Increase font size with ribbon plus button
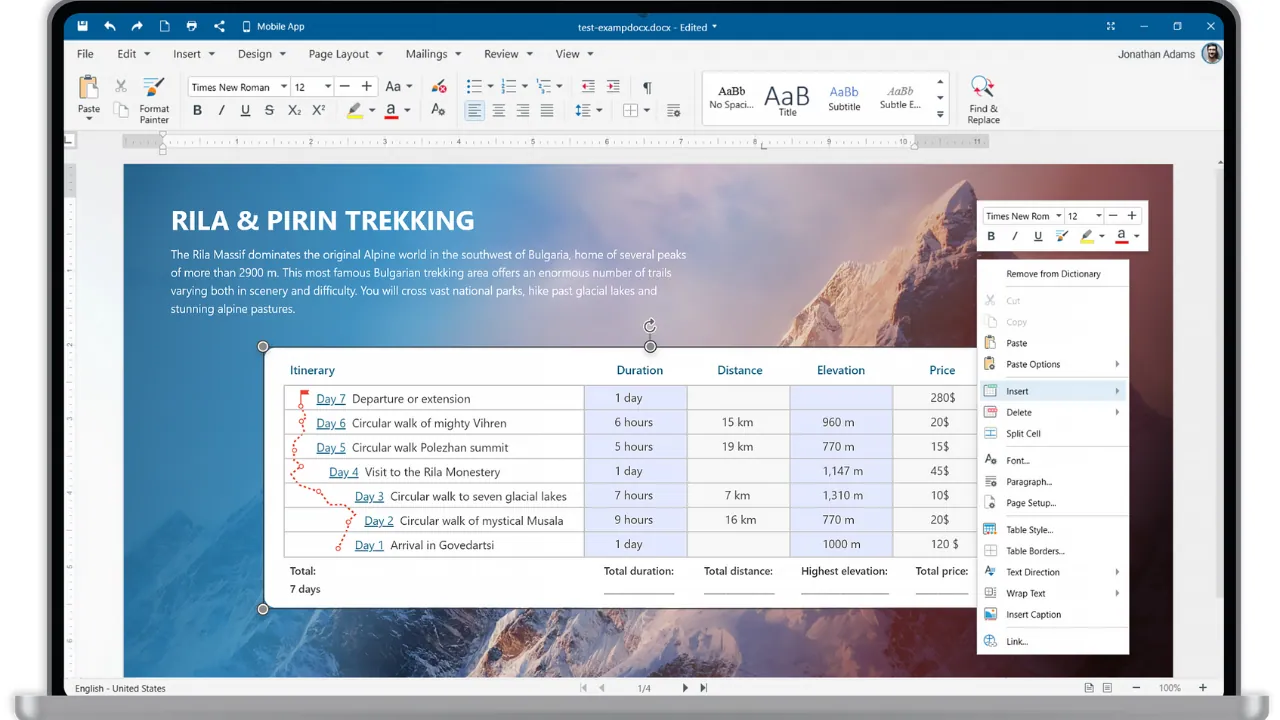The height and width of the screenshot is (720, 1280). click(367, 87)
